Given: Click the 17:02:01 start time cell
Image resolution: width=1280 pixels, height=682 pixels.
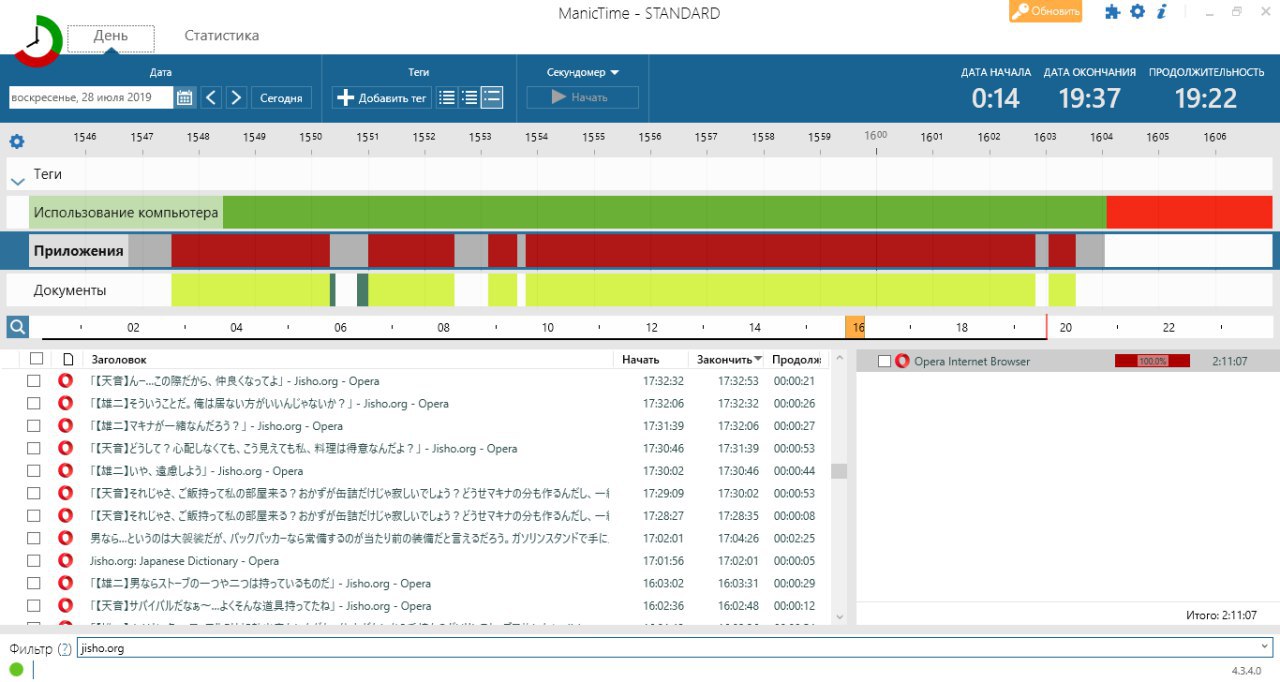Looking at the screenshot, I should click(663, 538).
